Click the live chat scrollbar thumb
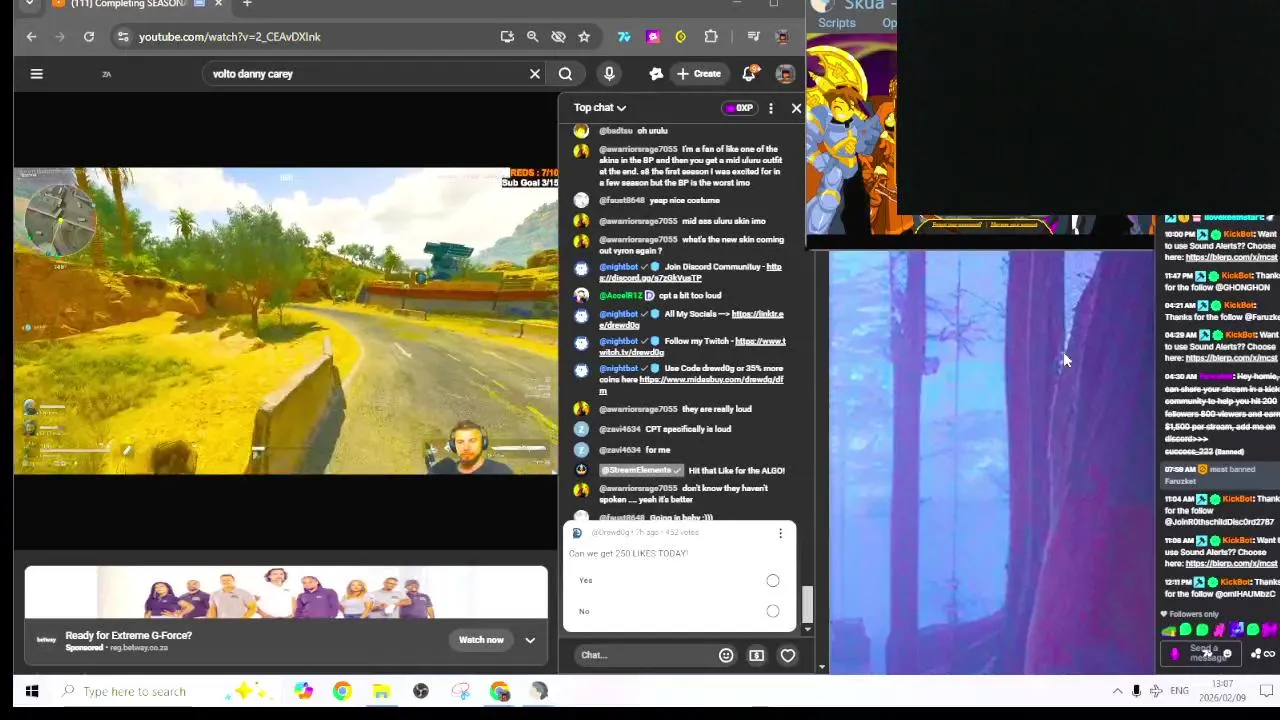The image size is (1280, 720). [x=807, y=603]
